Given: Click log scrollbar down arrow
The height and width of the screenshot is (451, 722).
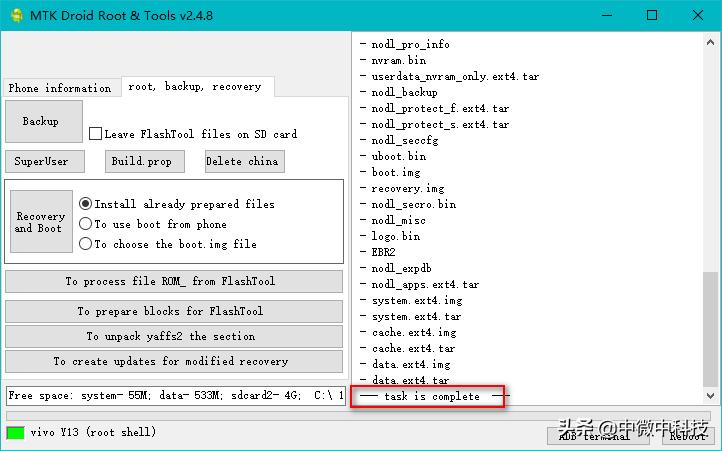Looking at the screenshot, I should 710,396.
